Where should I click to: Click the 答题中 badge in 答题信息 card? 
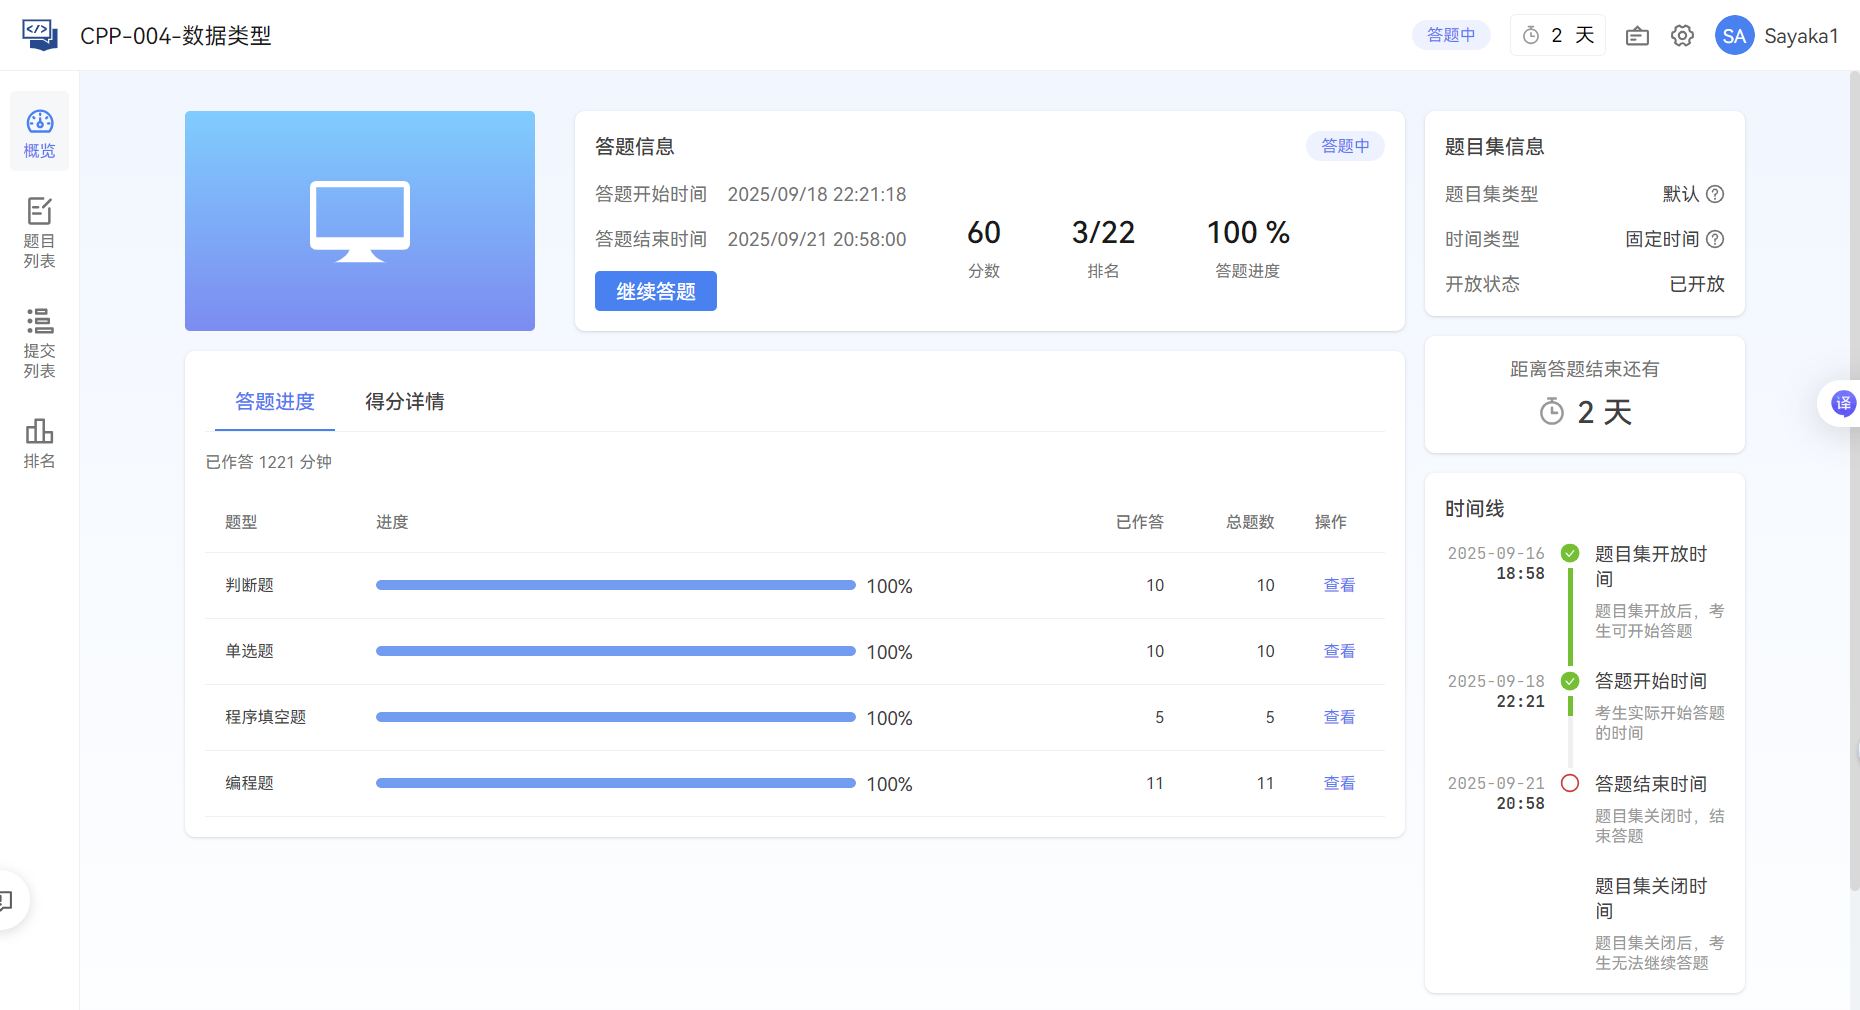(1345, 146)
